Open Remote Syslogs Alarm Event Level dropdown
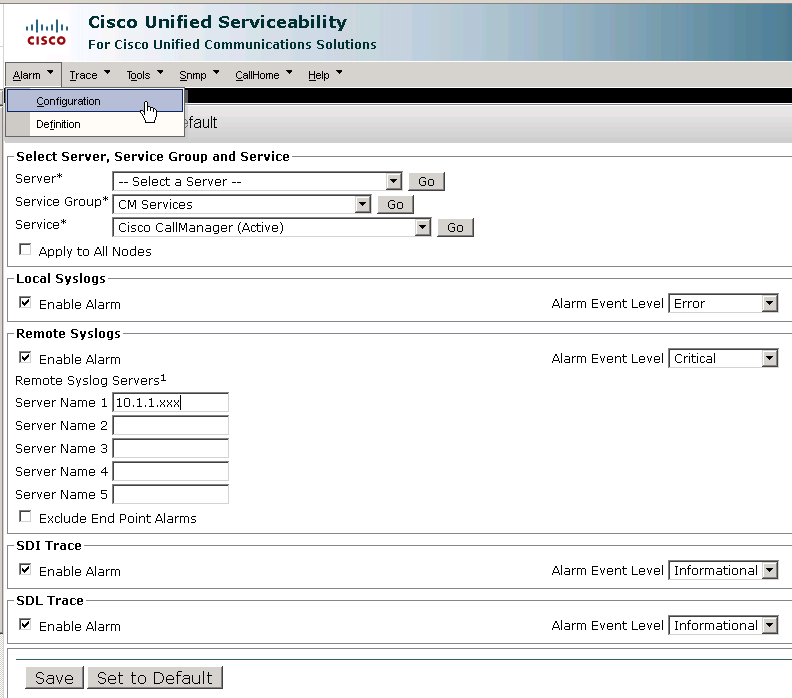792x698 pixels. coord(723,359)
